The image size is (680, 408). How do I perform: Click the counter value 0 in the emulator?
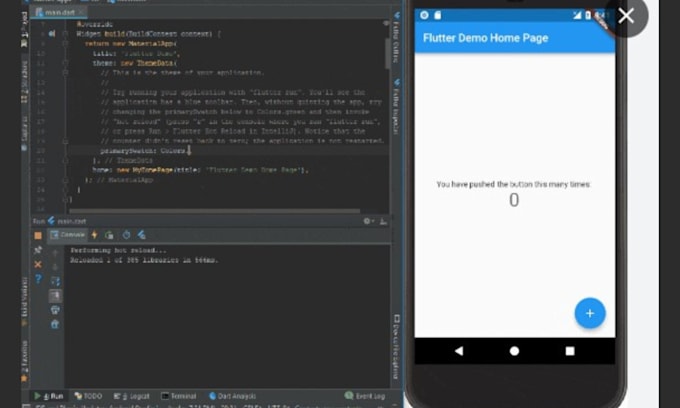(x=514, y=200)
